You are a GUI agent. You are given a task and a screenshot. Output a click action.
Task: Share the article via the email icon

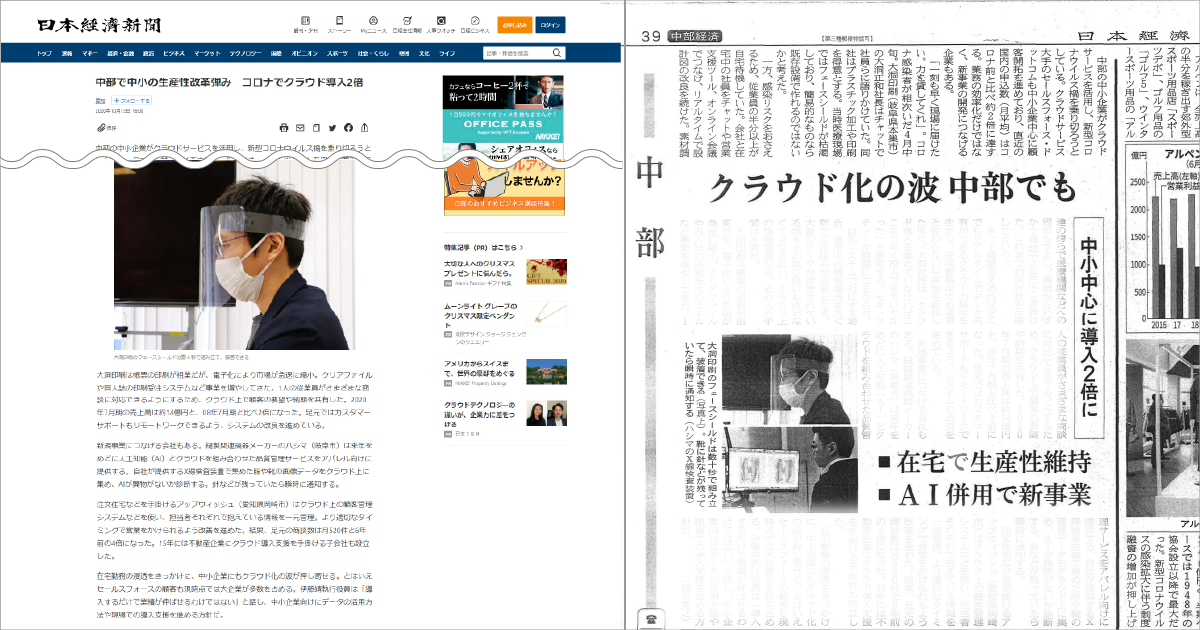(x=300, y=128)
